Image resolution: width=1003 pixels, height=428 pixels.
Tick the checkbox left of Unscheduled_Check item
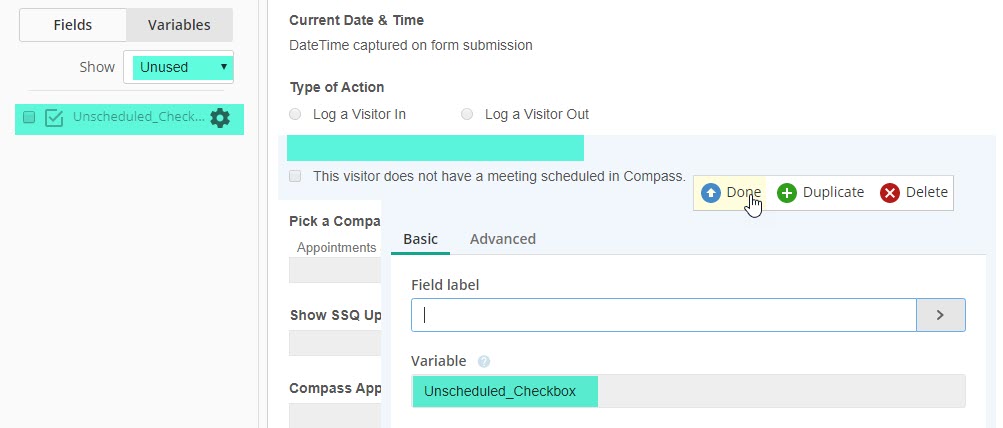click(29, 118)
